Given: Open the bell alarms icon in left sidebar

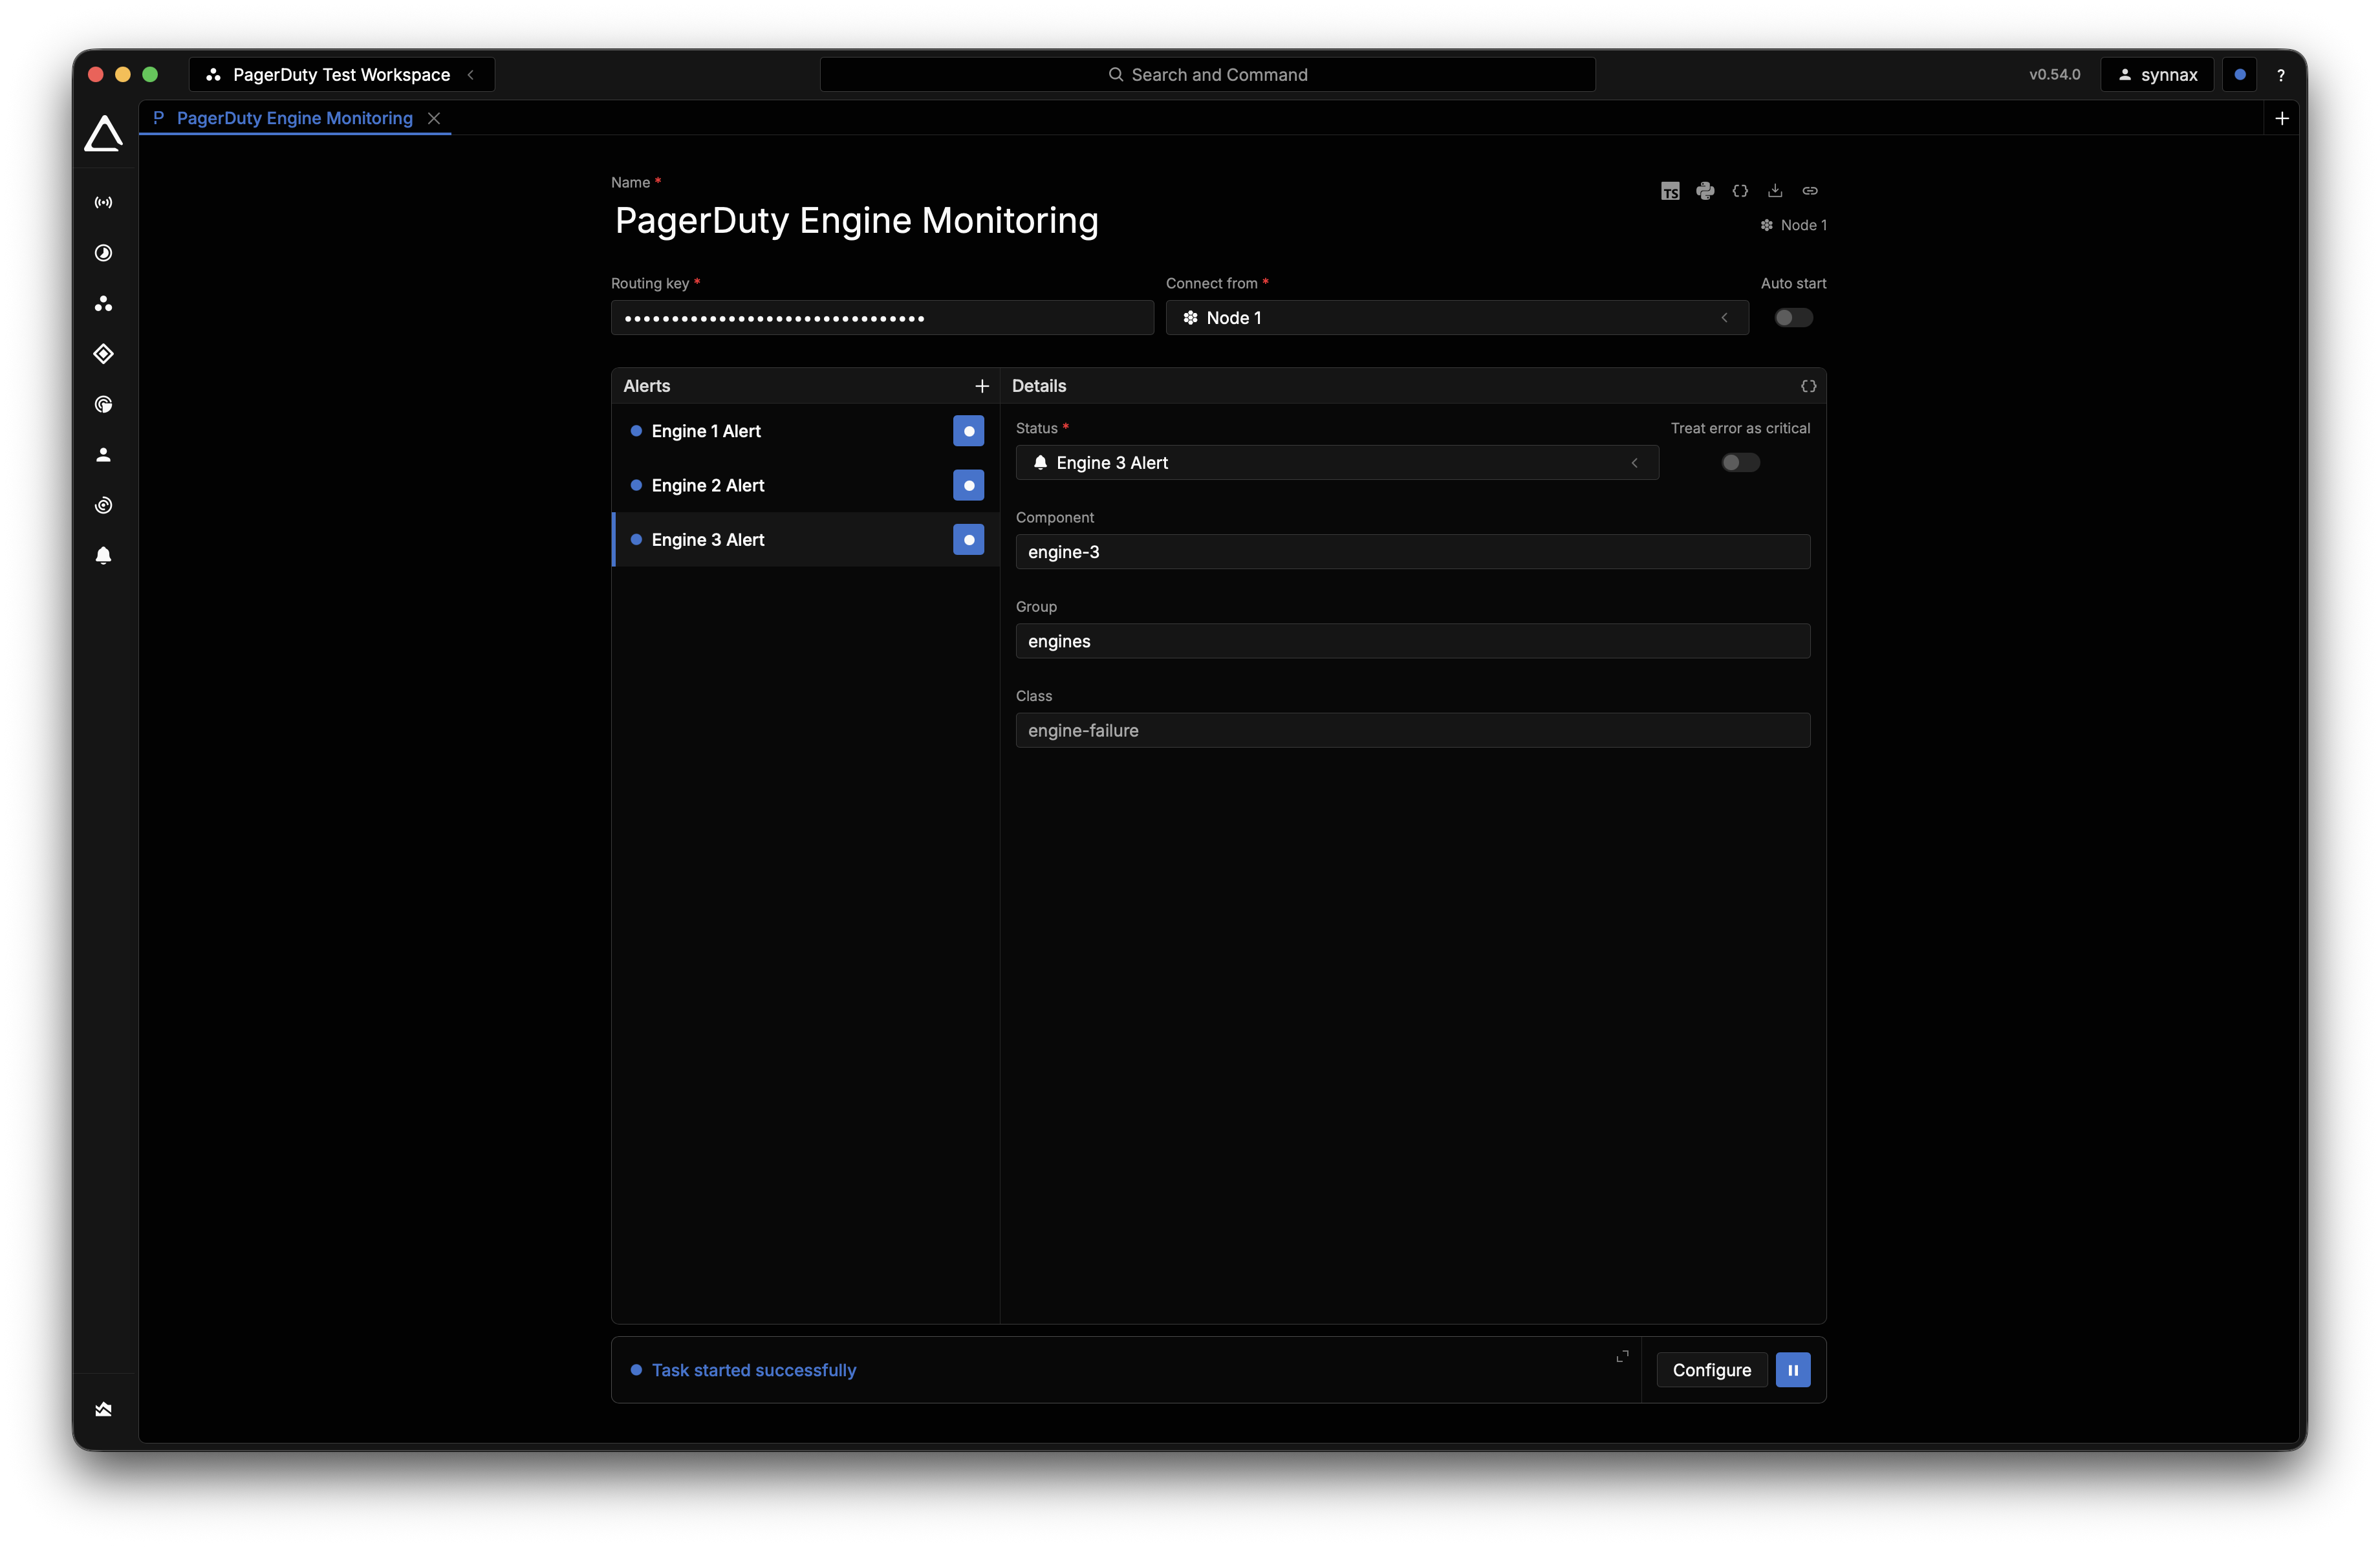Looking at the screenshot, I should [103, 556].
